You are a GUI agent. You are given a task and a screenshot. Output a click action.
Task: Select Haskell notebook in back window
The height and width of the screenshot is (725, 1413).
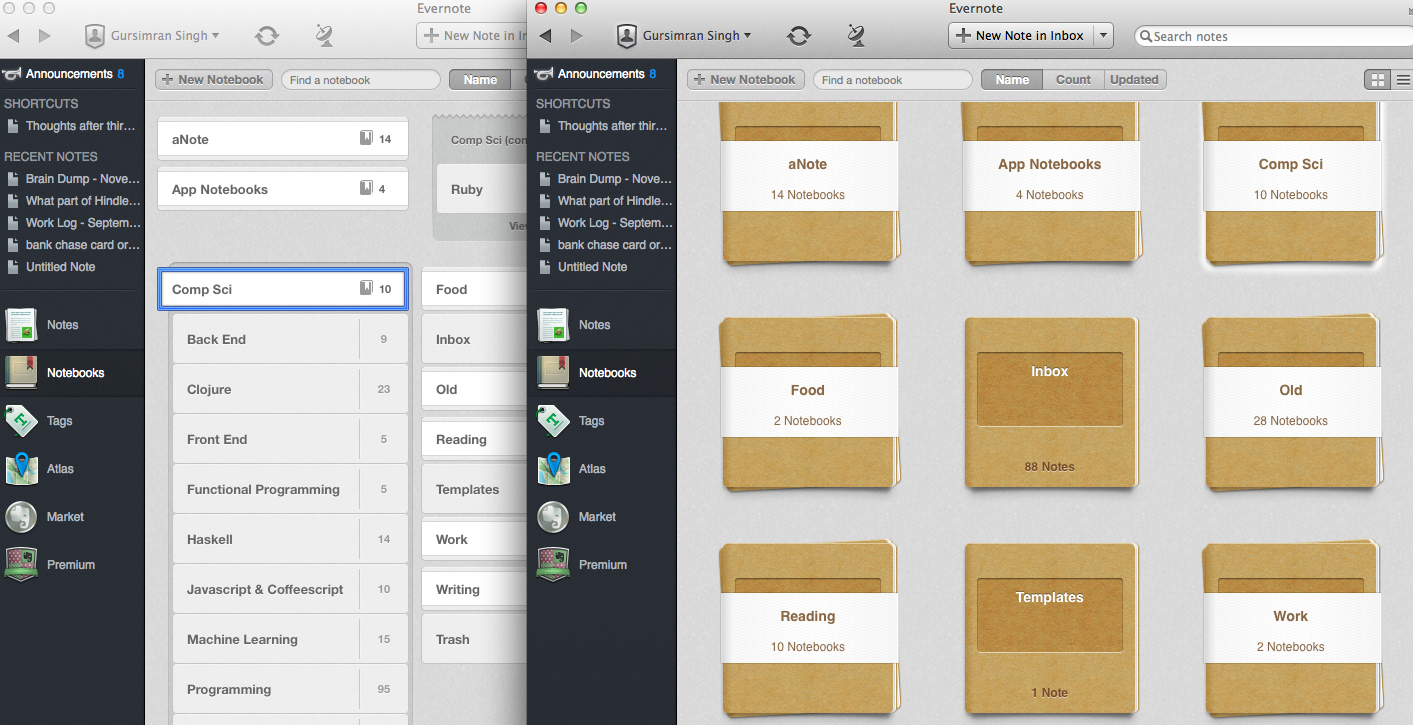[x=290, y=539]
